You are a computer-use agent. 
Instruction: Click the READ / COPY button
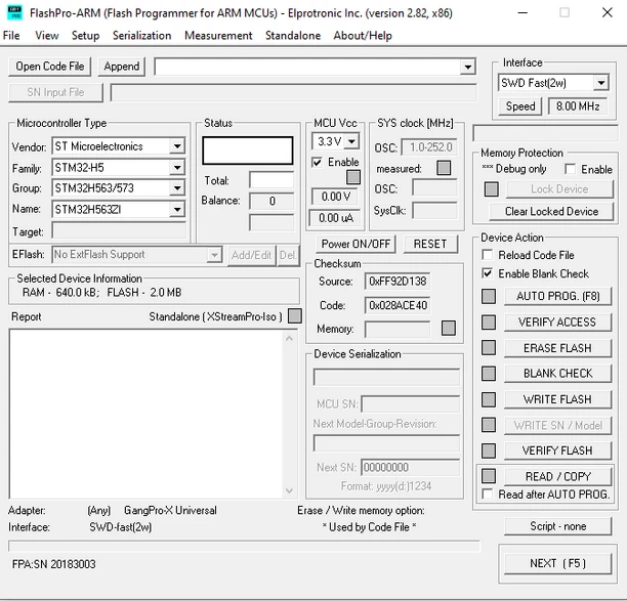(558, 476)
